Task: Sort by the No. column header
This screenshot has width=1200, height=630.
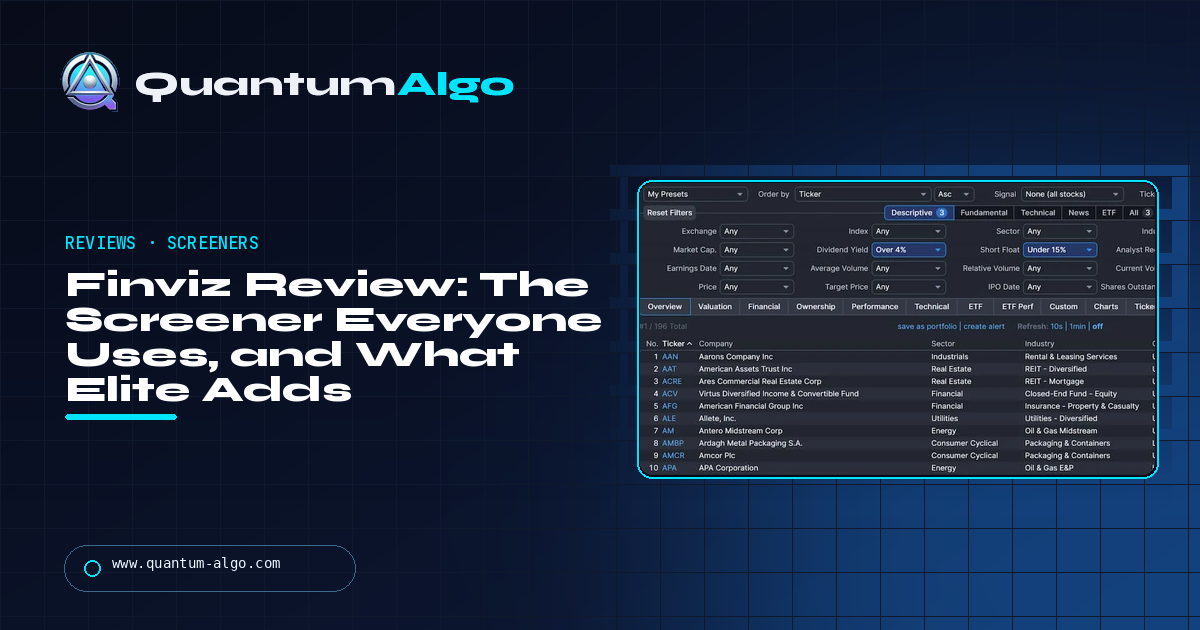Action: coord(652,344)
